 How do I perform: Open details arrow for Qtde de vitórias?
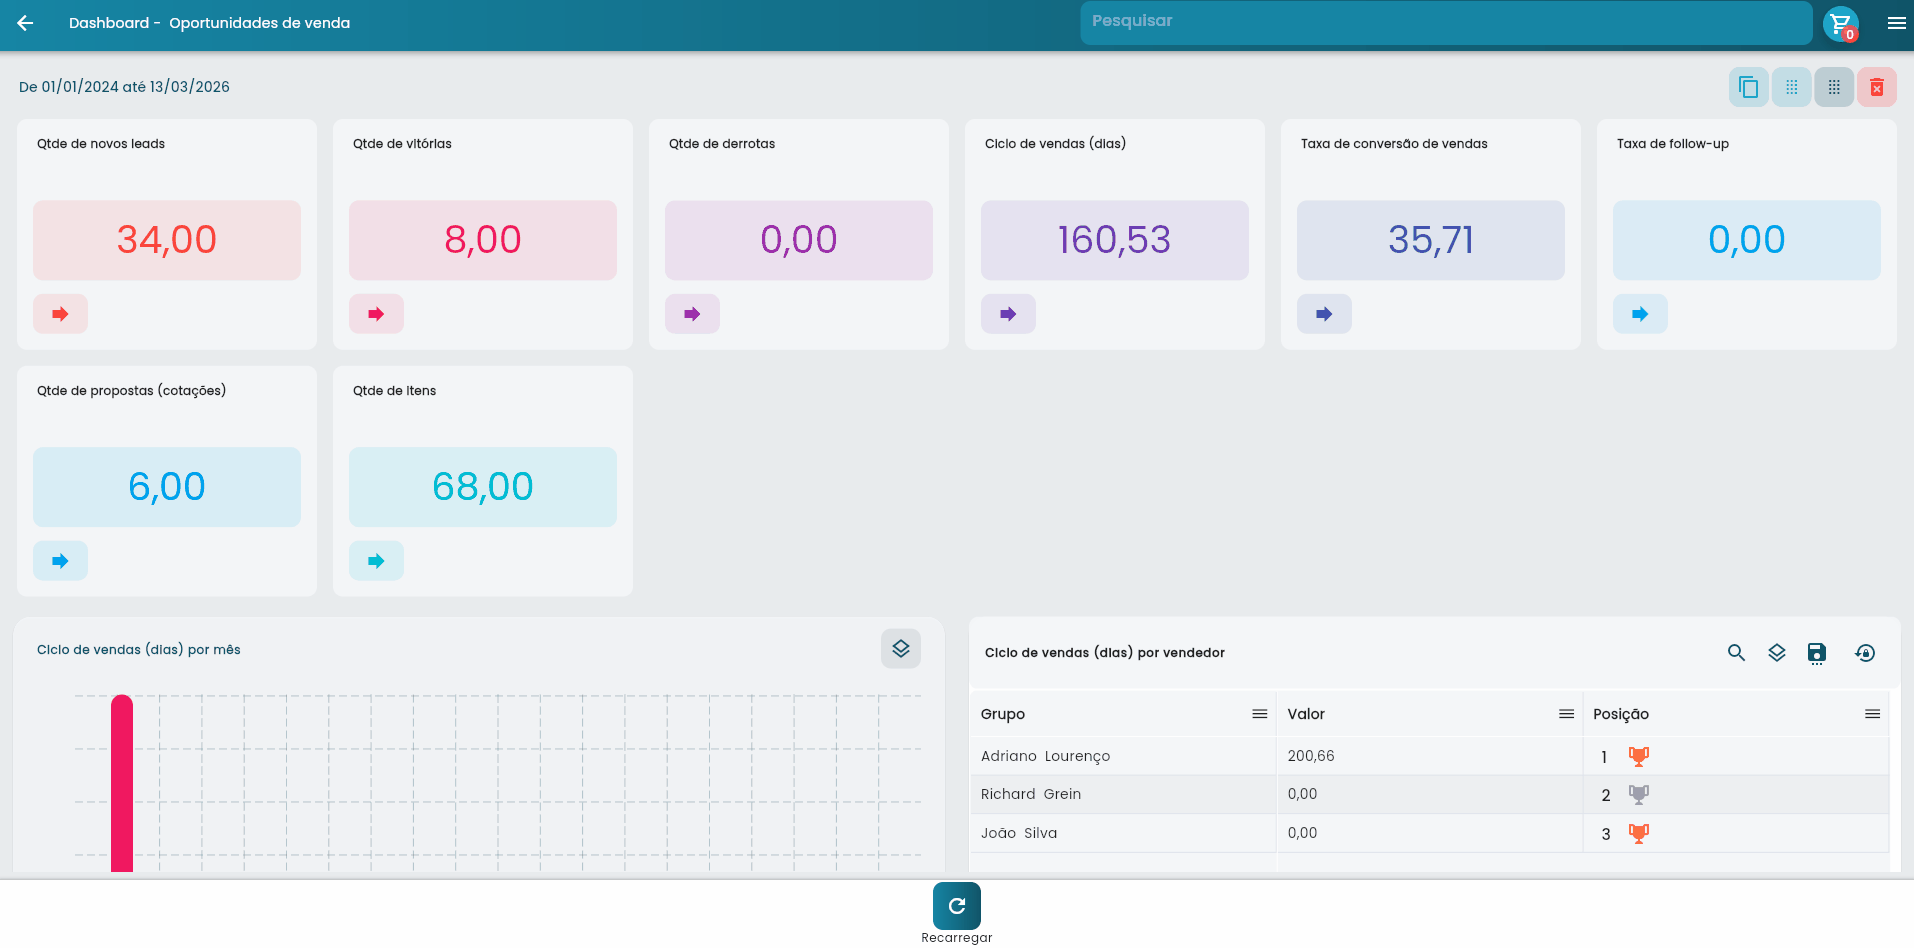coord(376,314)
